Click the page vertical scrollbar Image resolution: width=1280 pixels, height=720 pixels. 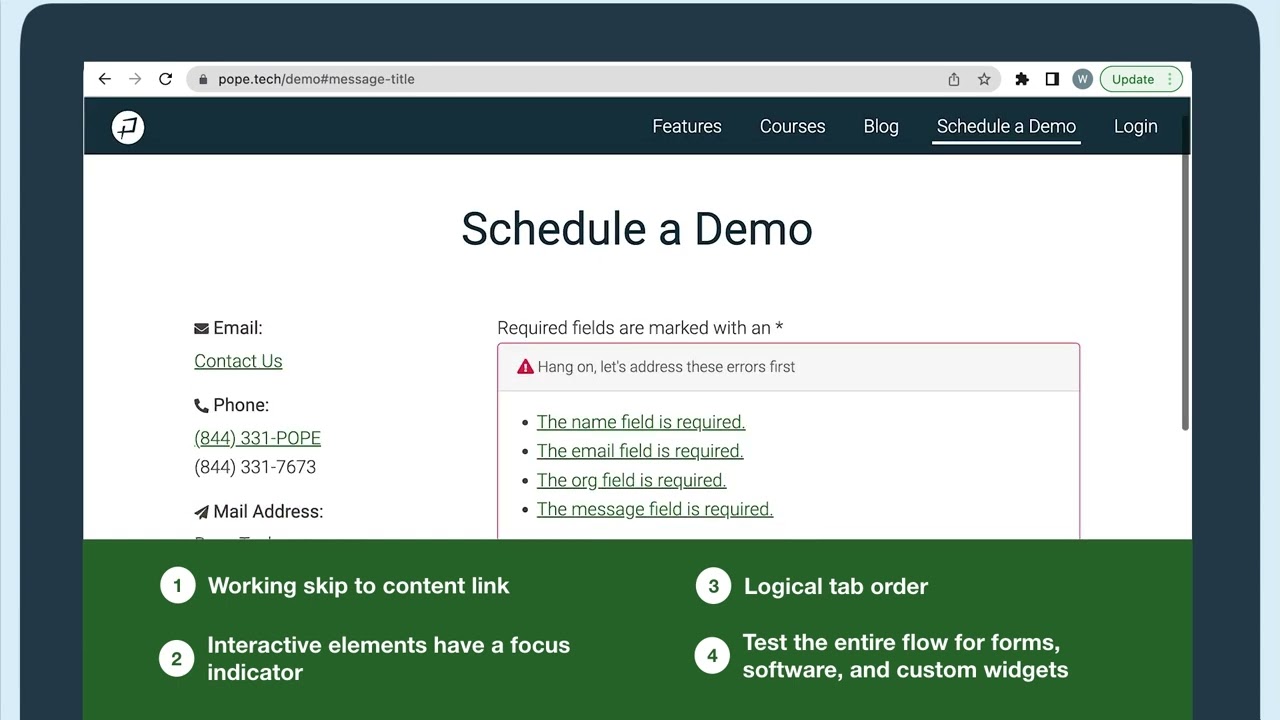pos(1186,273)
